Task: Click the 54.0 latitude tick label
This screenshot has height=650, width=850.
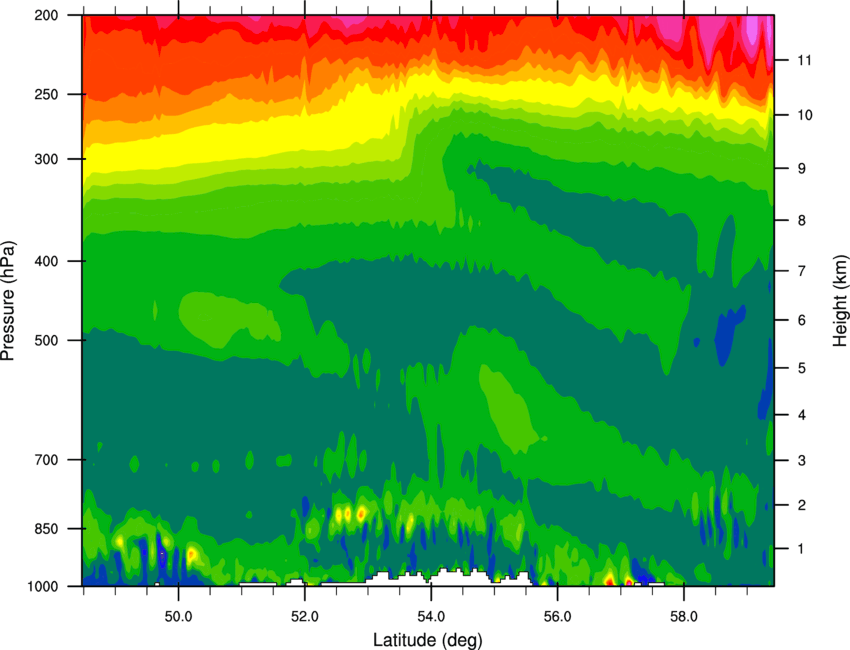Action: pos(431,616)
